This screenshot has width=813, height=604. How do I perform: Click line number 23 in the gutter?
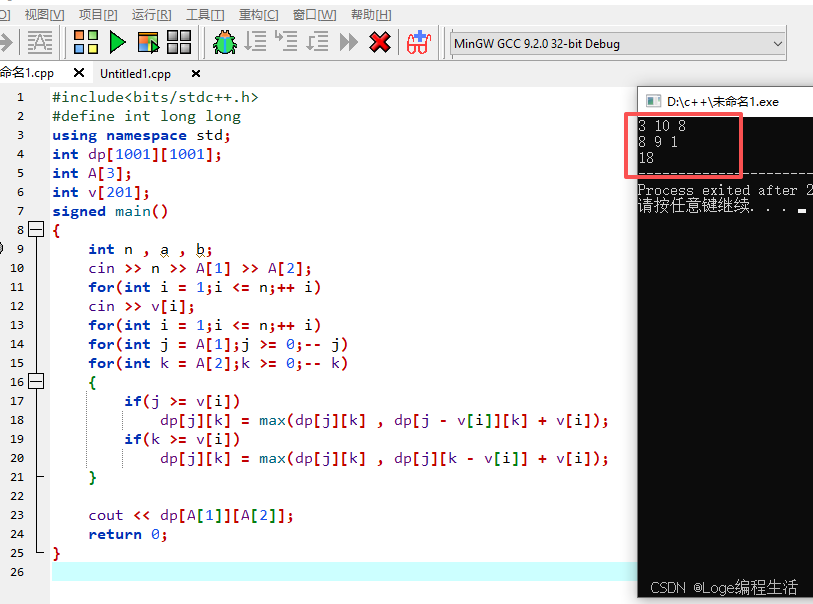pyautogui.click(x=17, y=515)
